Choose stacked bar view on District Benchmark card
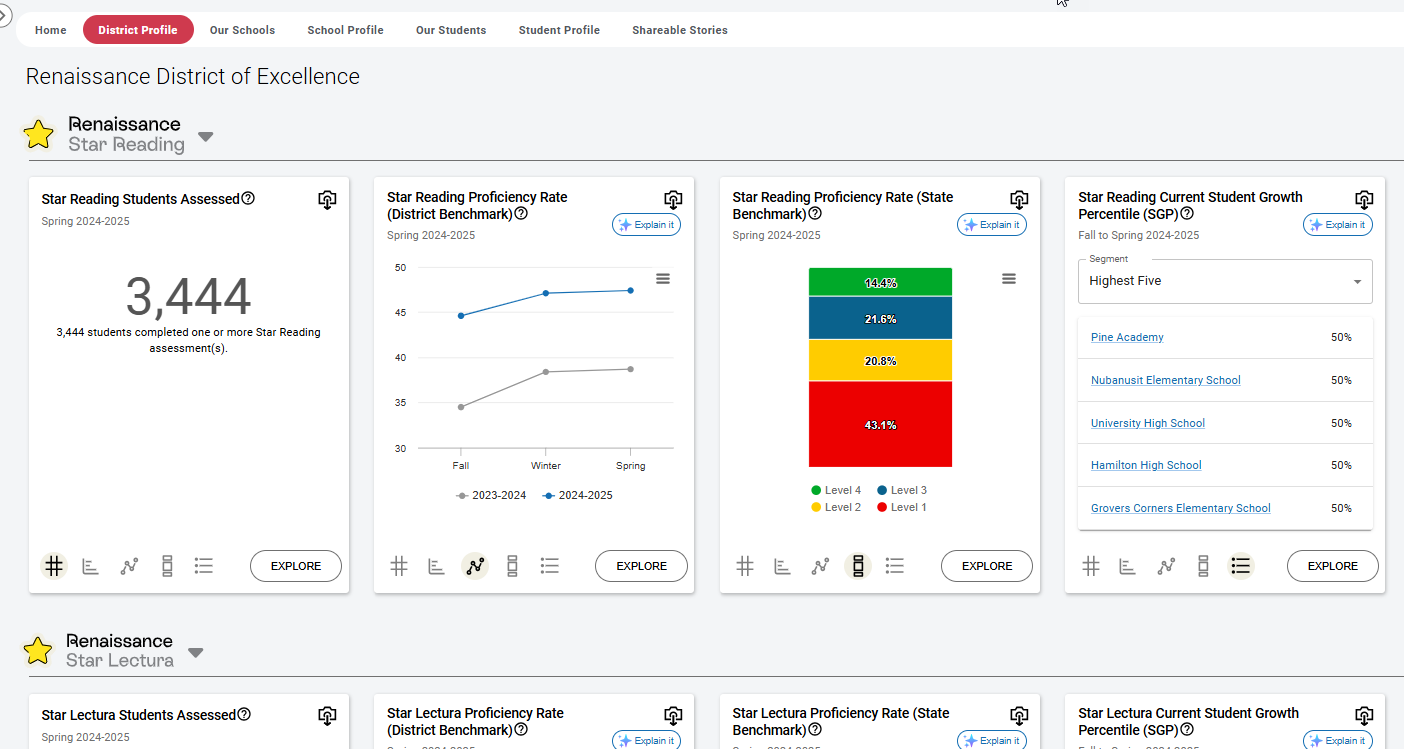The image size is (1404, 749). 512,566
